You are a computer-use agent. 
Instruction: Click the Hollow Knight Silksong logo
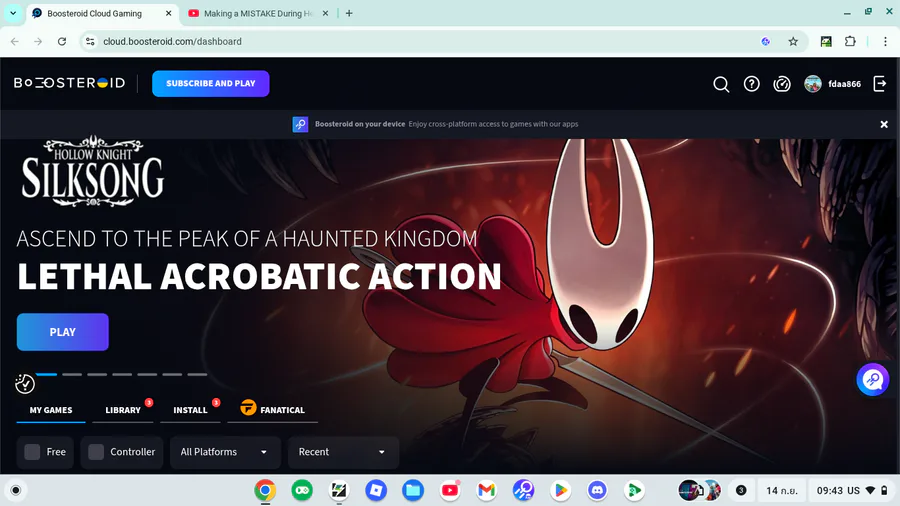point(92,172)
